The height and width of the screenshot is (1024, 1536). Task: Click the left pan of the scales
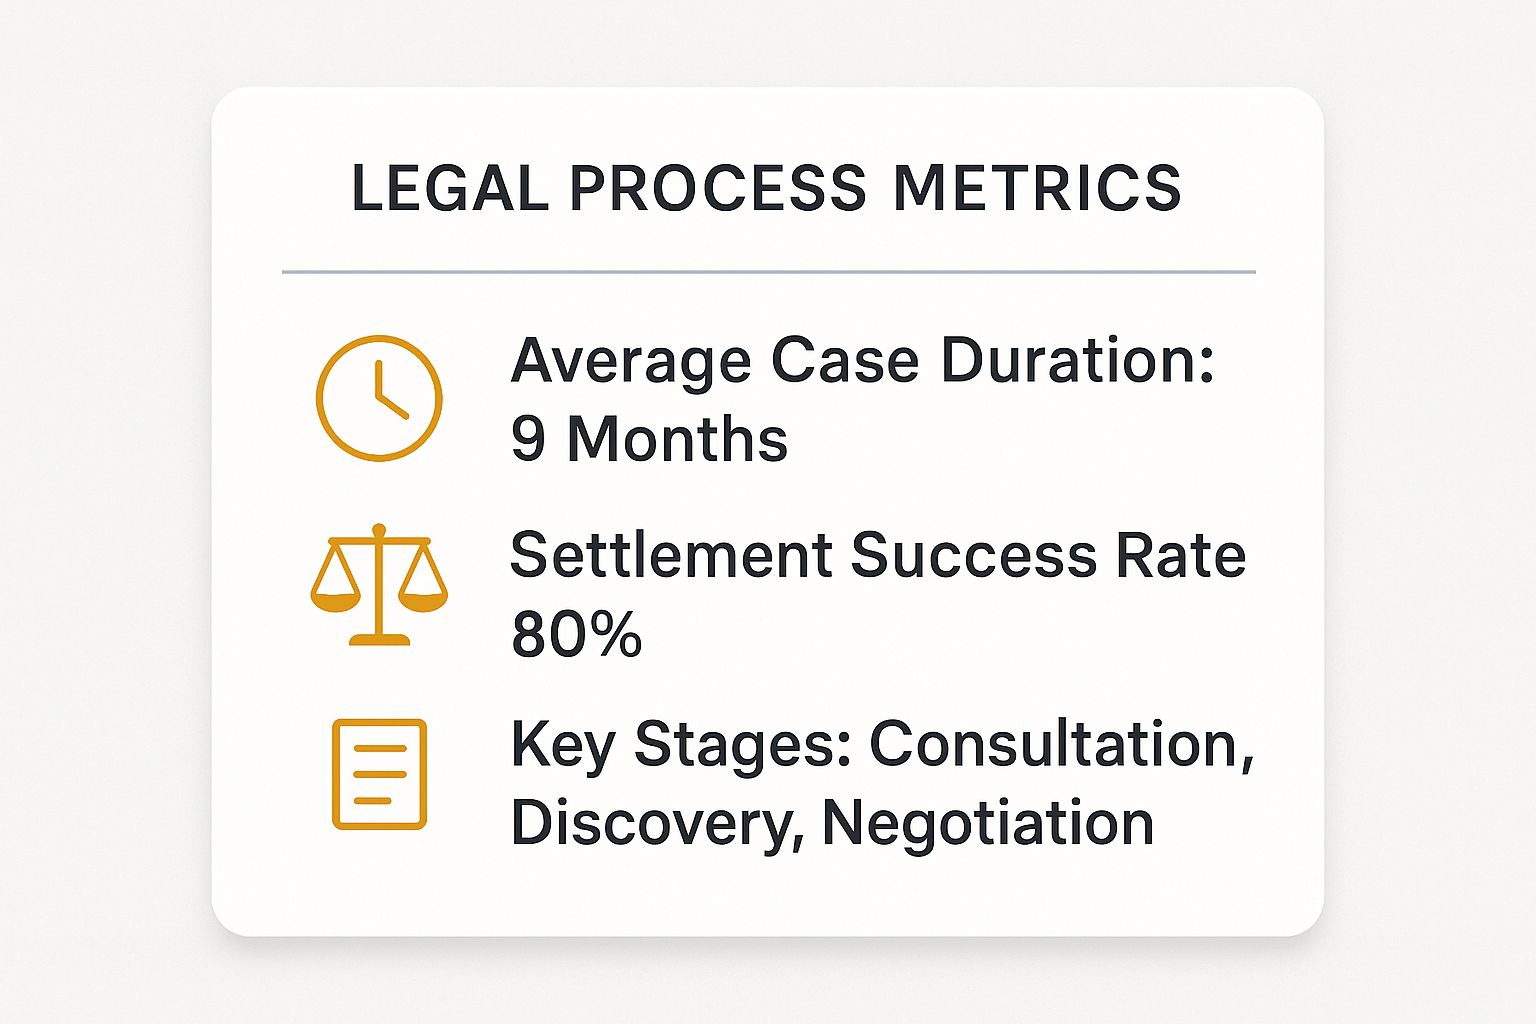(x=335, y=598)
